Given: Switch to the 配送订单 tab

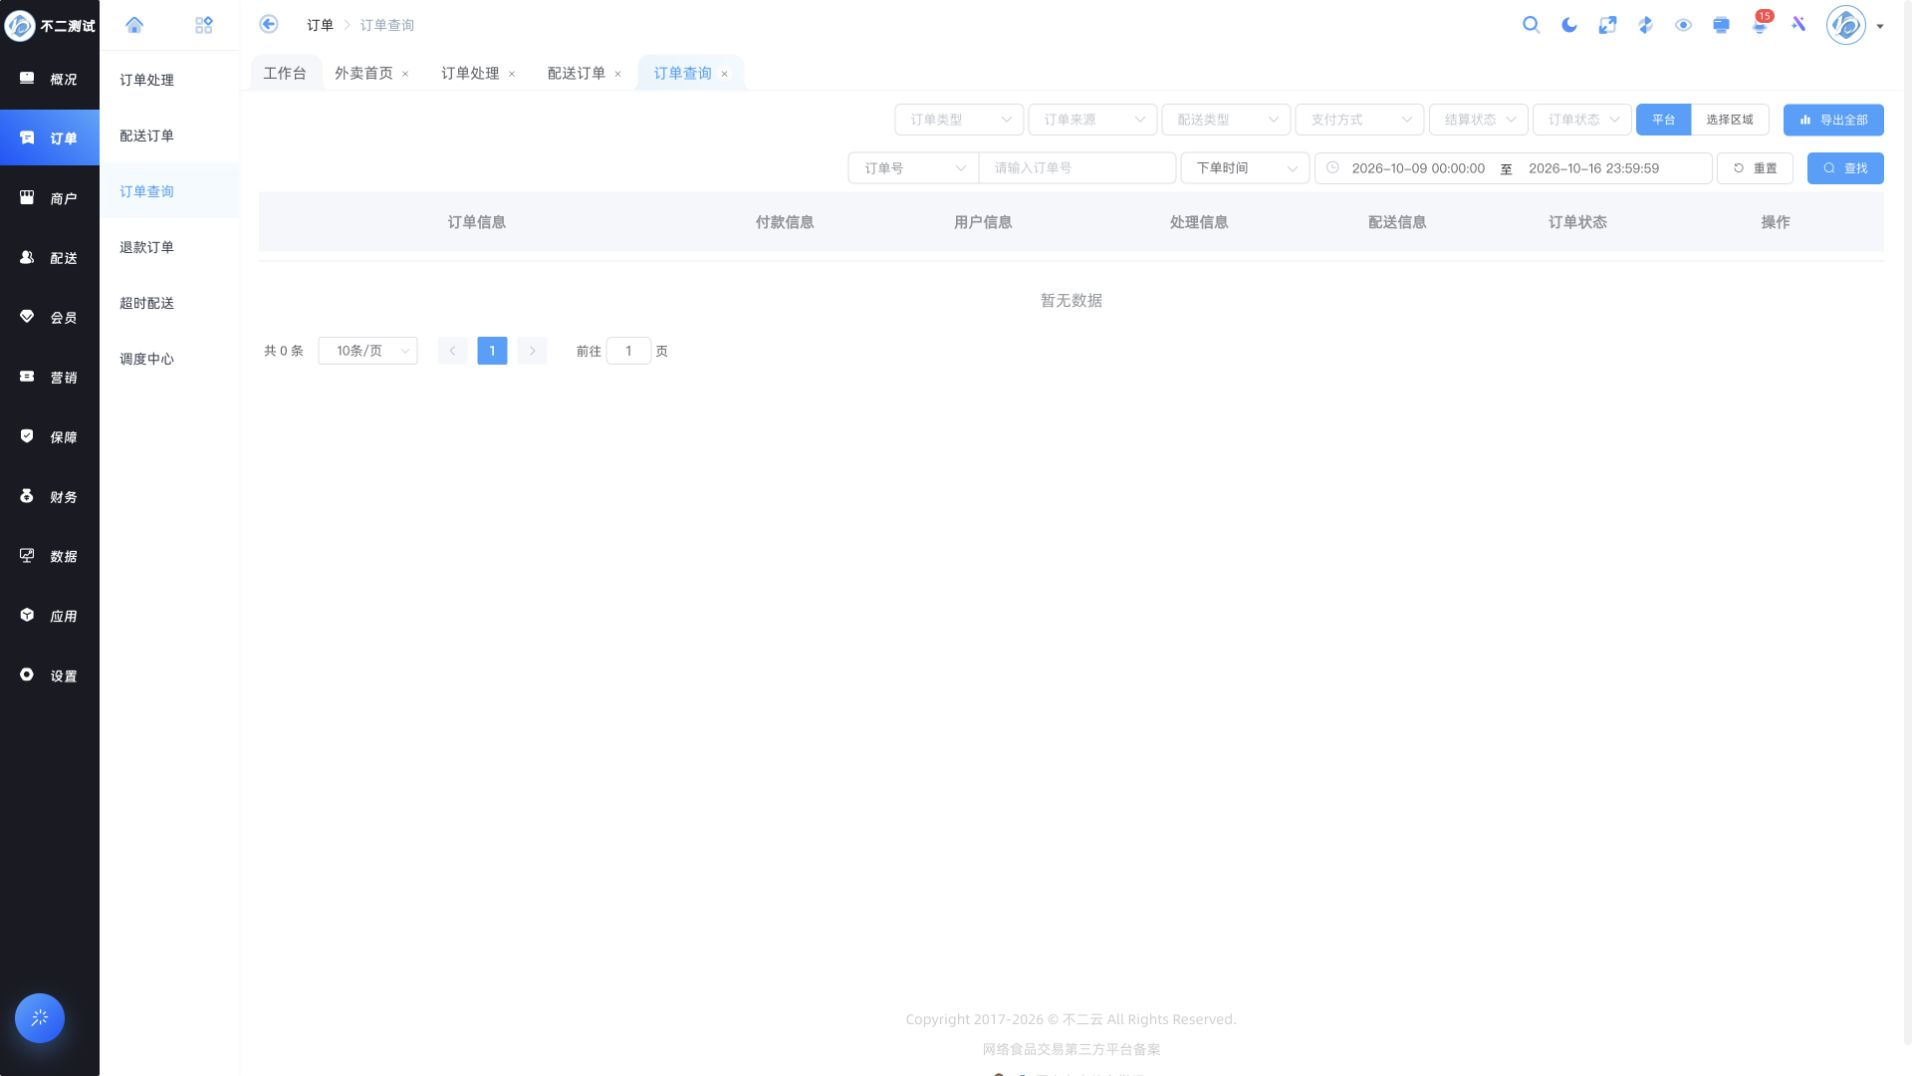Looking at the screenshot, I should click(x=576, y=73).
